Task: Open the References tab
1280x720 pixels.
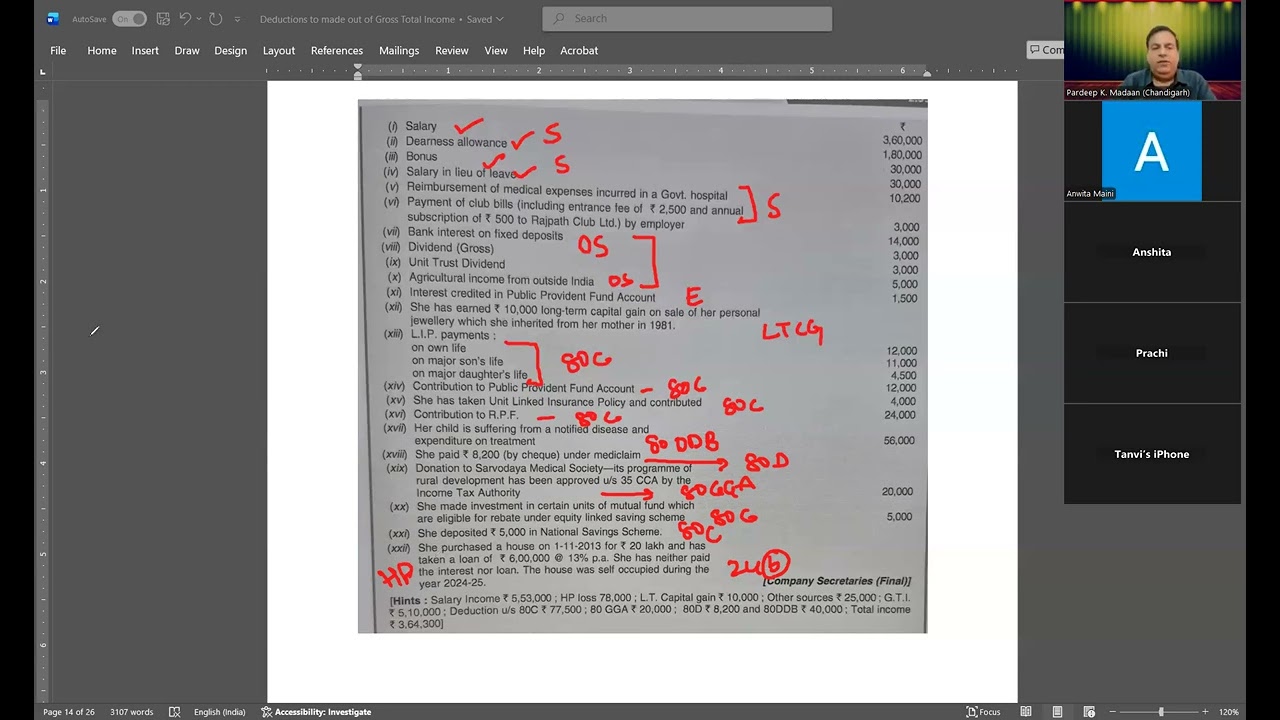Action: (x=337, y=50)
